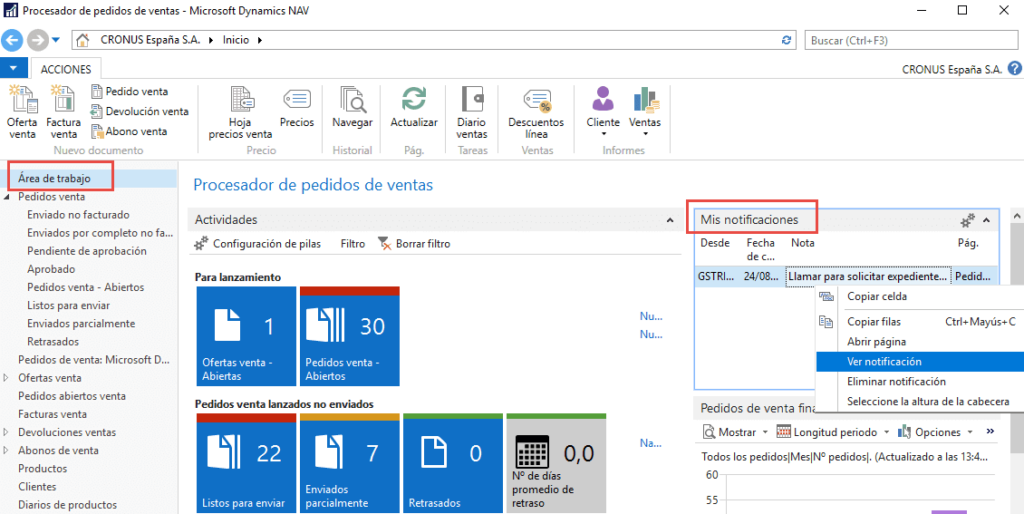Select Área de trabajo in navigation

[54, 178]
